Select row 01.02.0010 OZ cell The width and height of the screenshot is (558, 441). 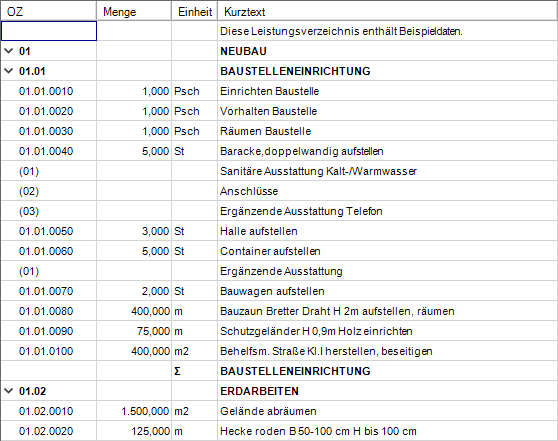tap(49, 411)
